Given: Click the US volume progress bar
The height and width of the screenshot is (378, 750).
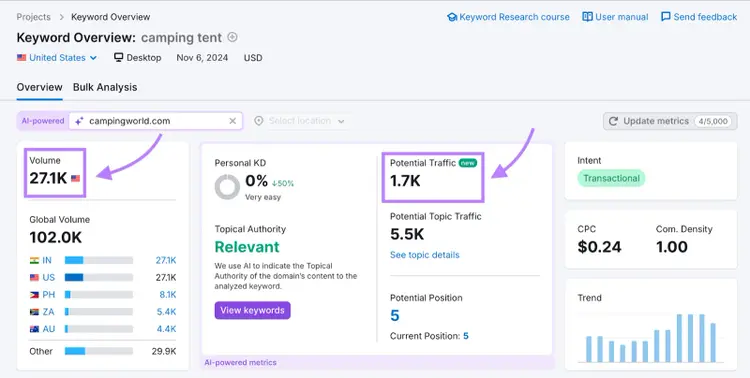Looking at the screenshot, I should point(99,278).
